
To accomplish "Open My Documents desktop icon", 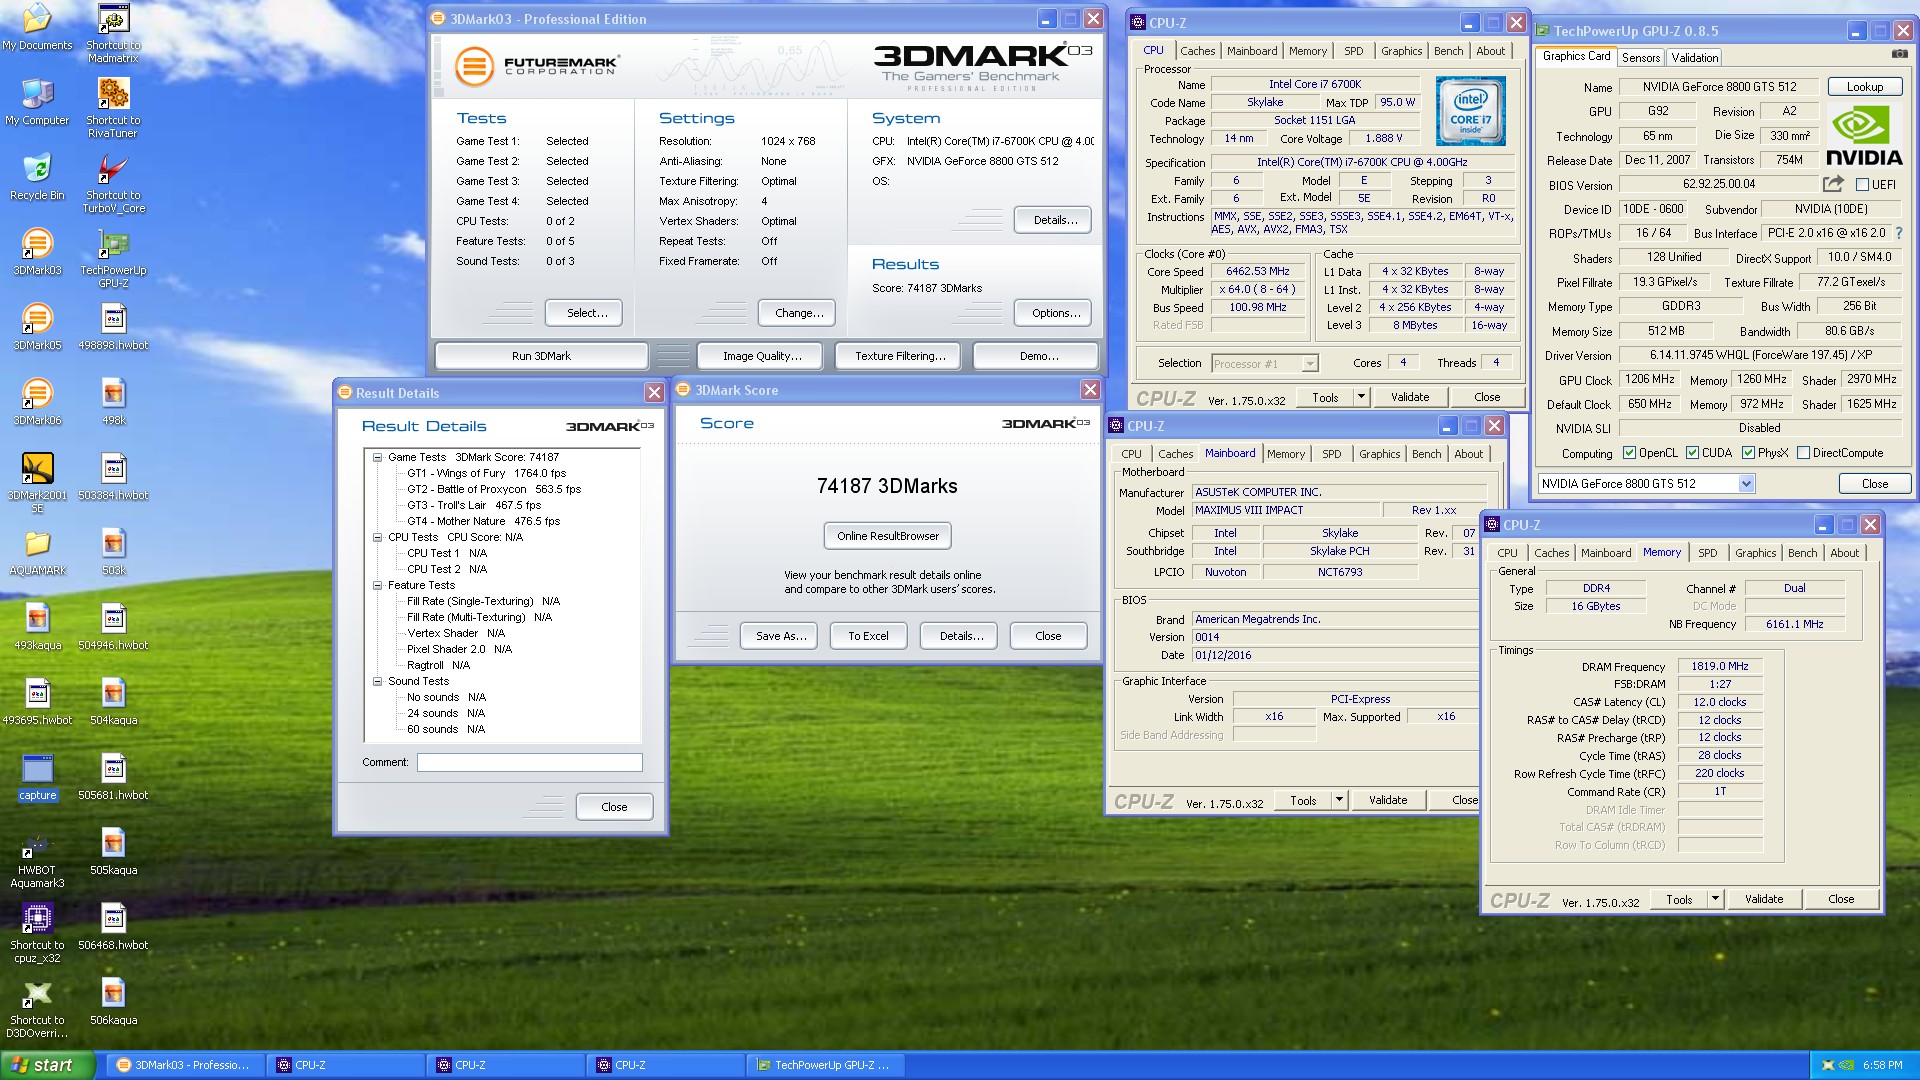I will [x=37, y=28].
